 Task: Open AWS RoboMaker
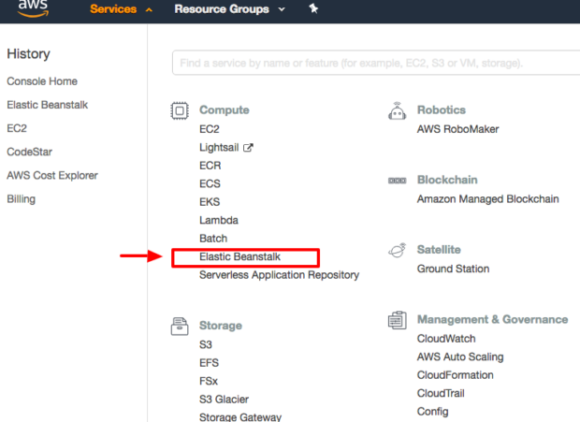point(458,129)
